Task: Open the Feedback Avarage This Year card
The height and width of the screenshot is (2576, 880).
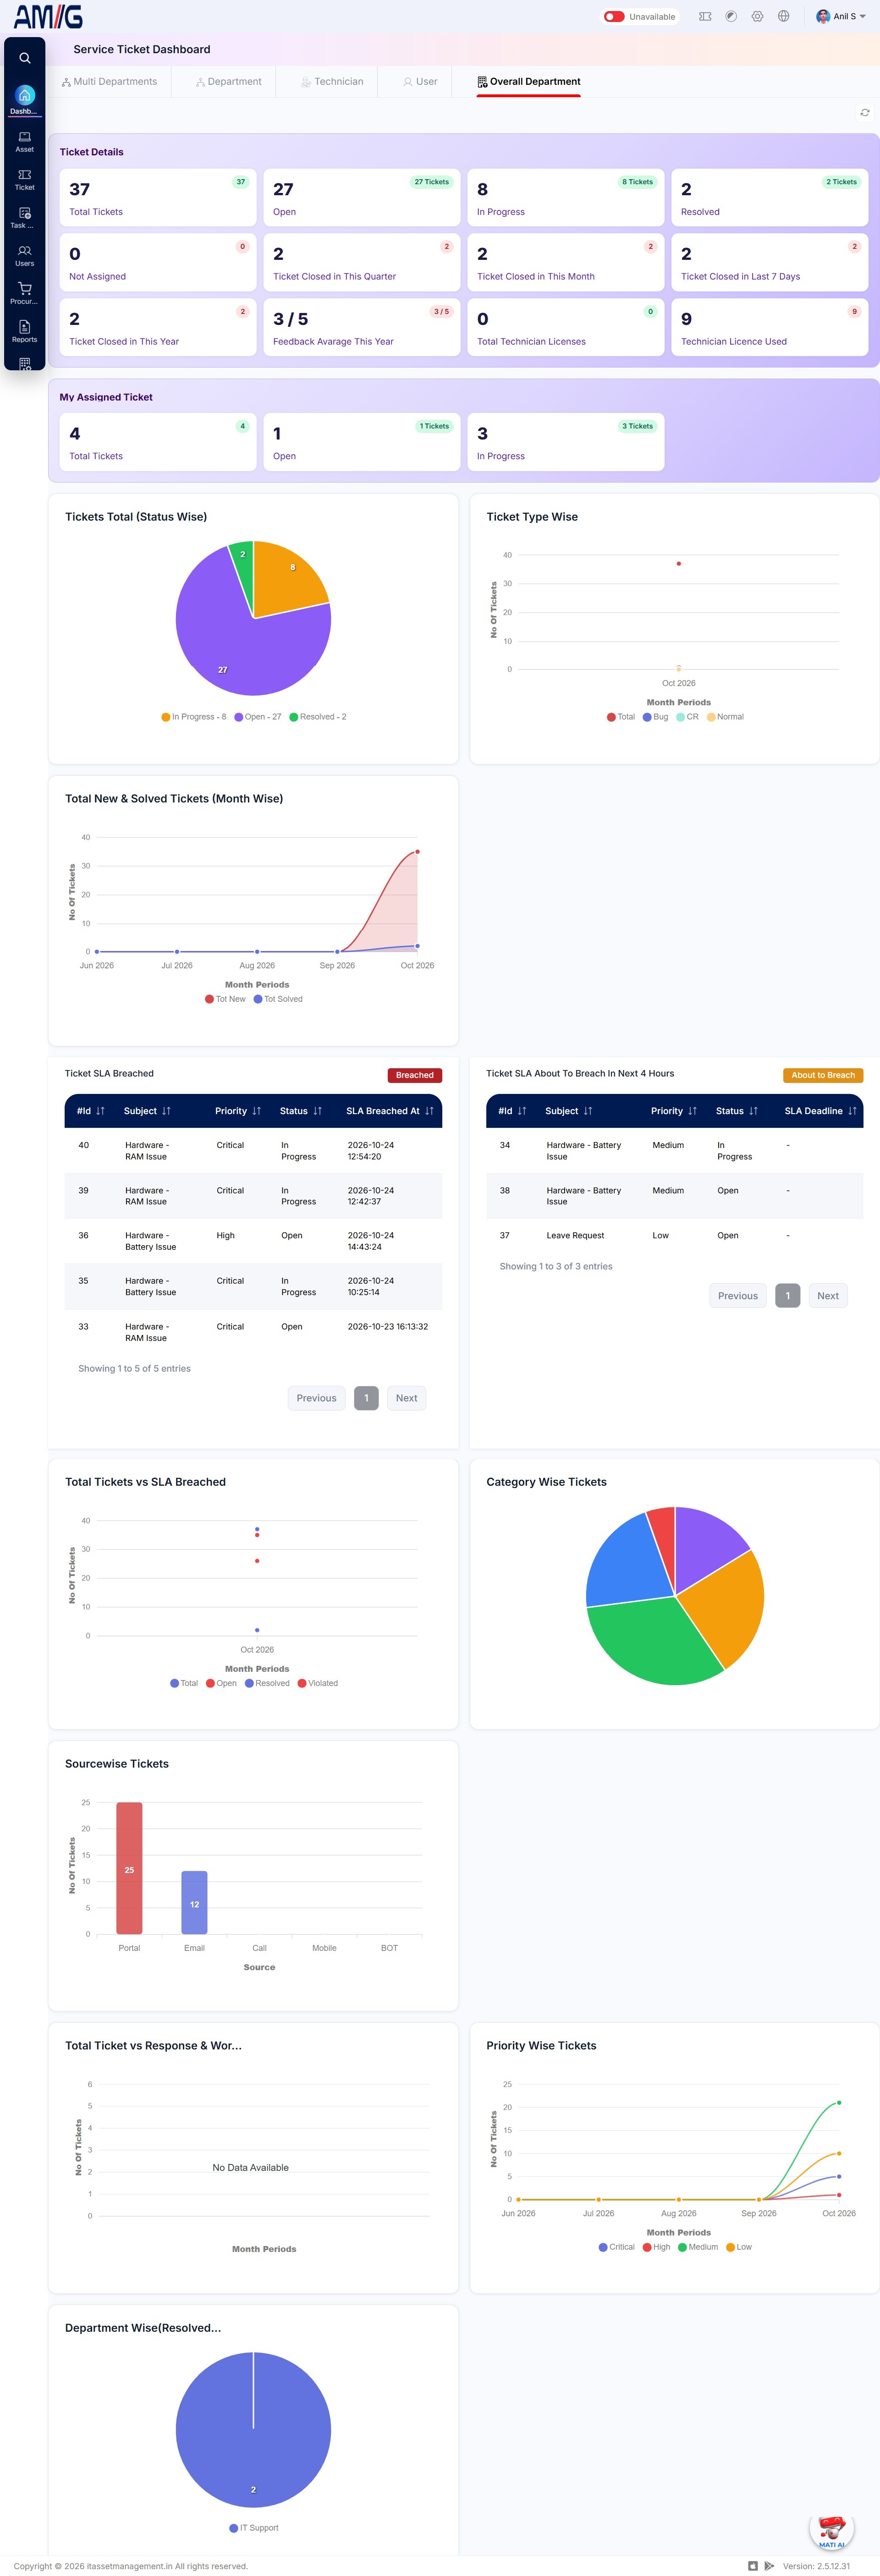Action: [x=362, y=328]
